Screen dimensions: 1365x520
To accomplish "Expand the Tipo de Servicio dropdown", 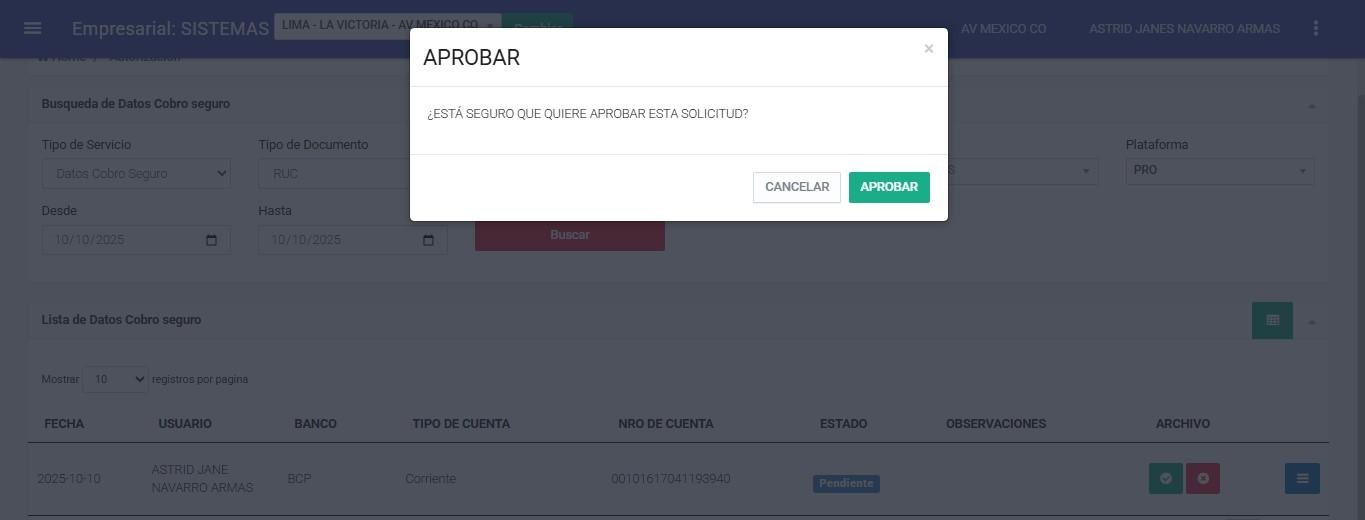I will [136, 174].
